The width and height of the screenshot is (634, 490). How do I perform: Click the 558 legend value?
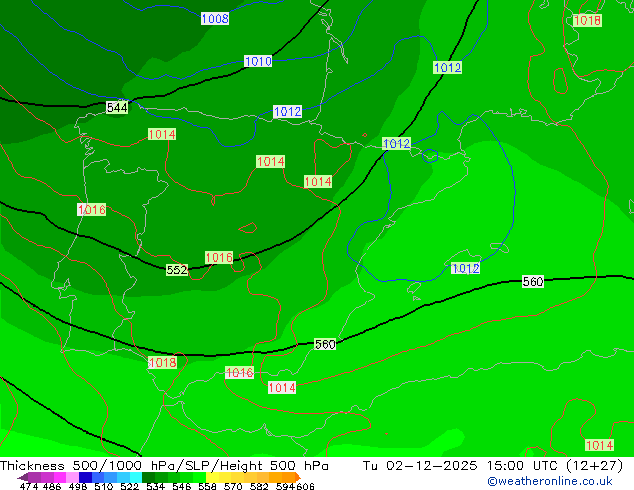coord(207,486)
